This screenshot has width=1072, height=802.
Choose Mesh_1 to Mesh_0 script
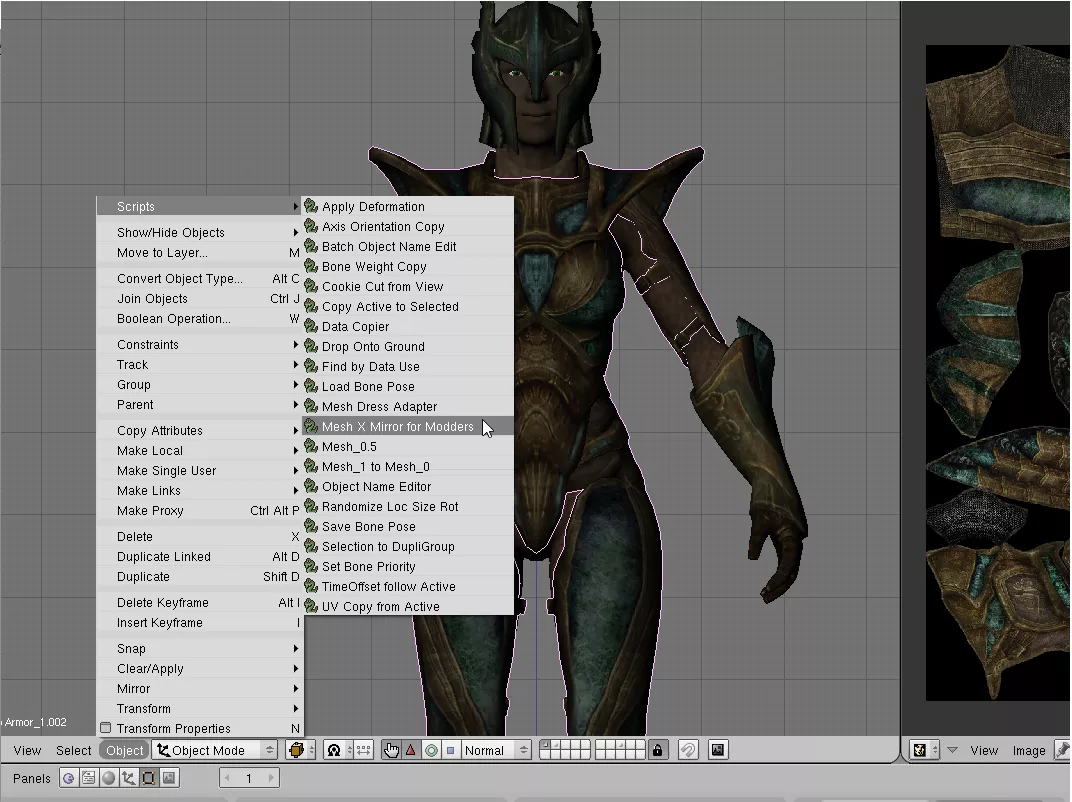[x=407, y=466]
